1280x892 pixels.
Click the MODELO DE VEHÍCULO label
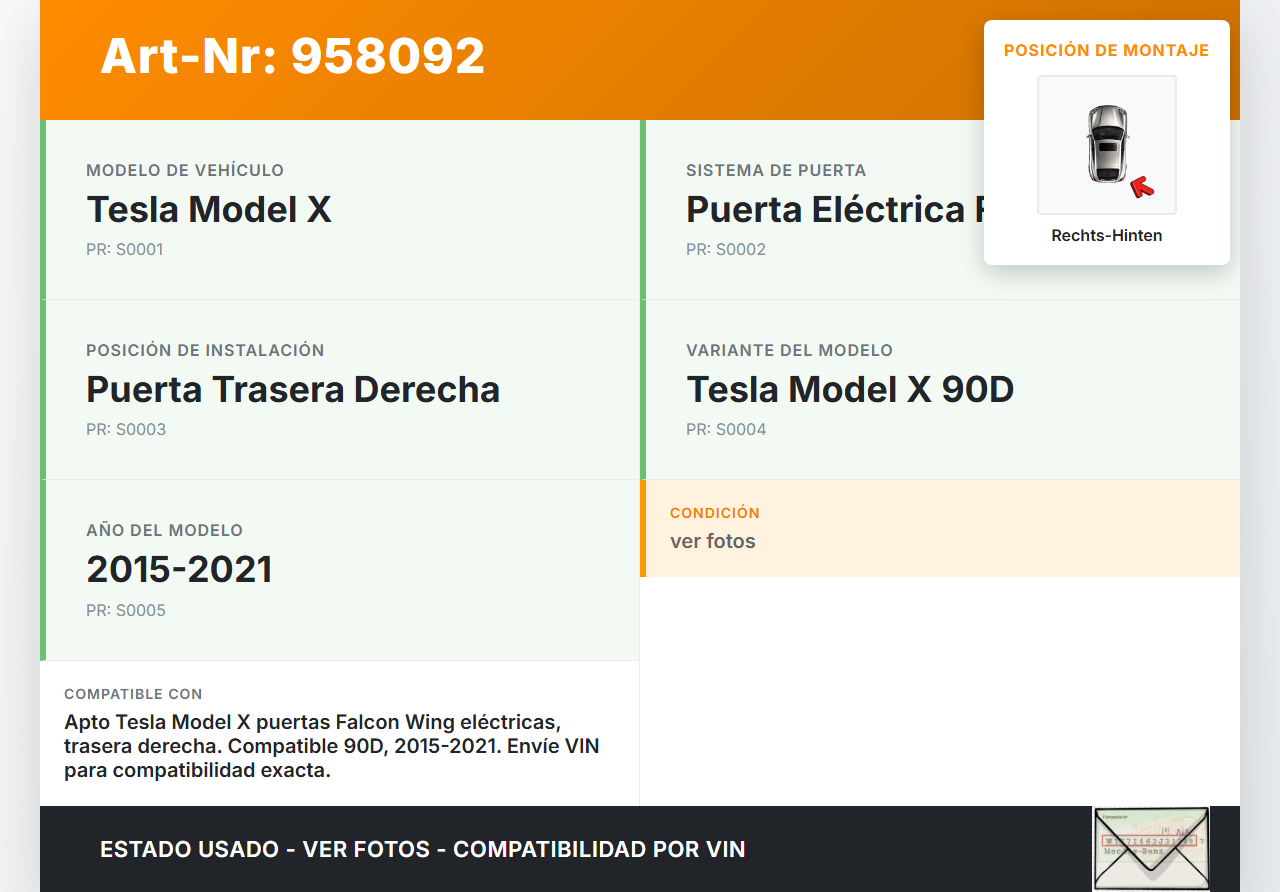click(185, 171)
